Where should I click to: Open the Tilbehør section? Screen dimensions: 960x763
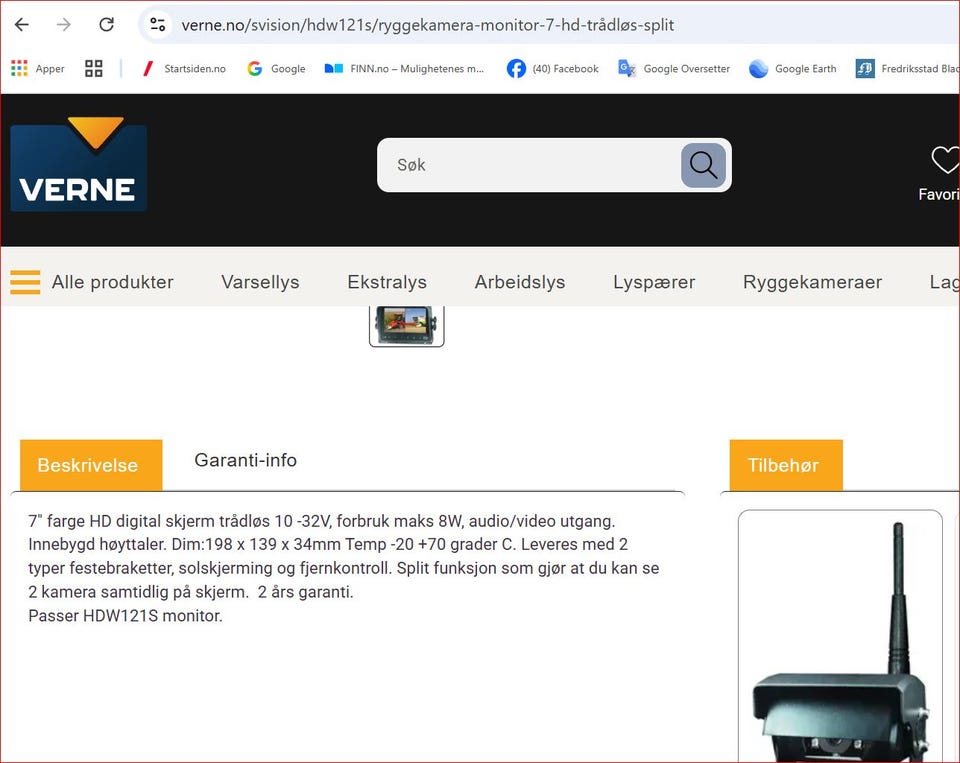point(784,465)
